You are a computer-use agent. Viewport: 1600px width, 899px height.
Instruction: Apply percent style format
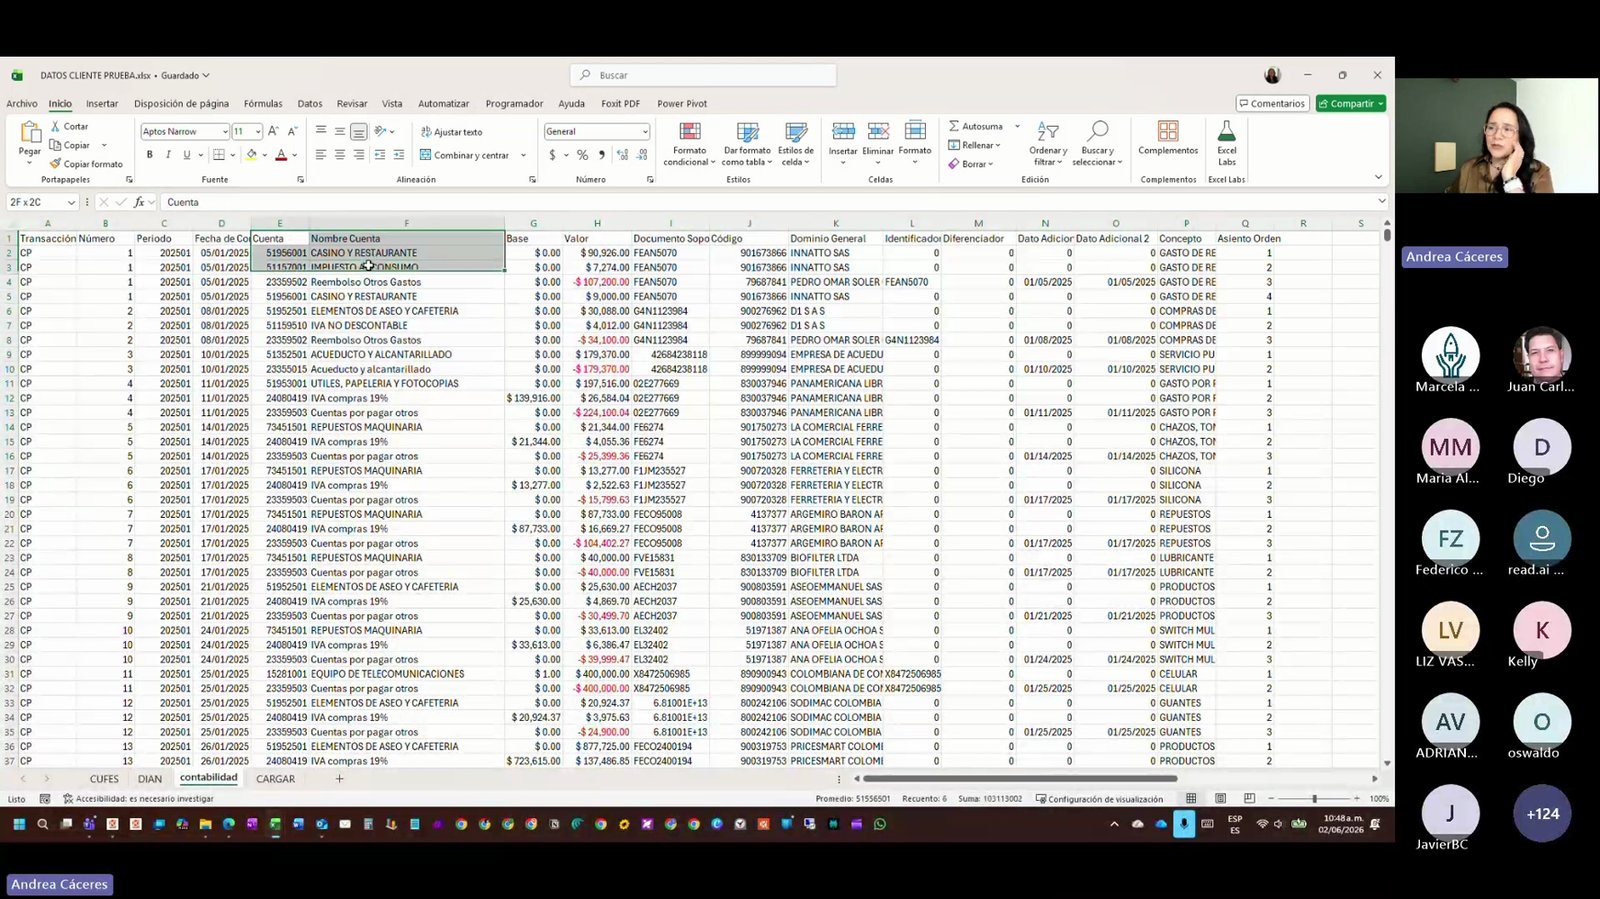coord(582,155)
